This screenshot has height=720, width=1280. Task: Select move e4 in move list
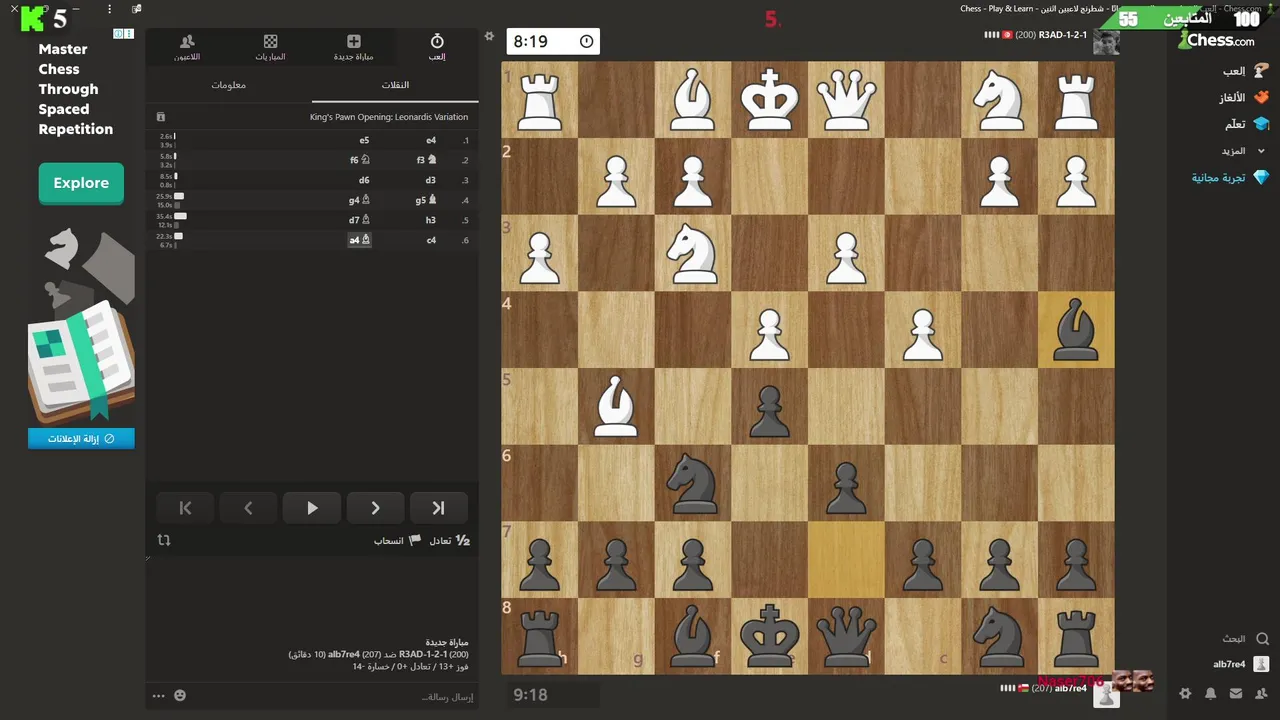coord(431,141)
